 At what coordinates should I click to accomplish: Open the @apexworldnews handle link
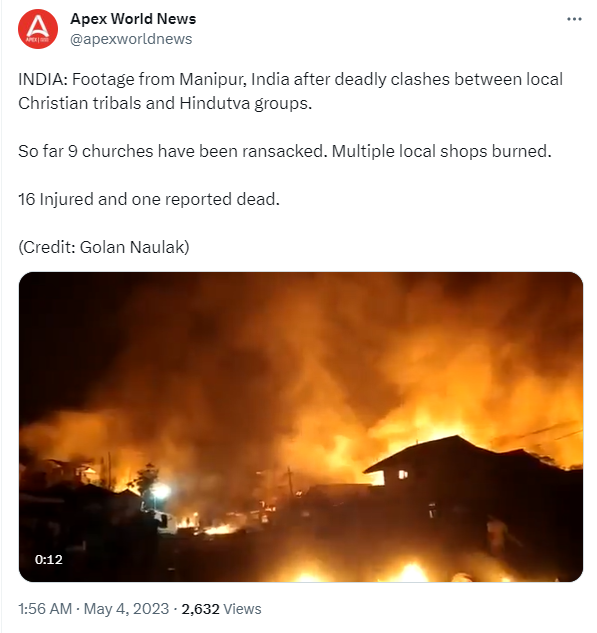tap(131, 39)
